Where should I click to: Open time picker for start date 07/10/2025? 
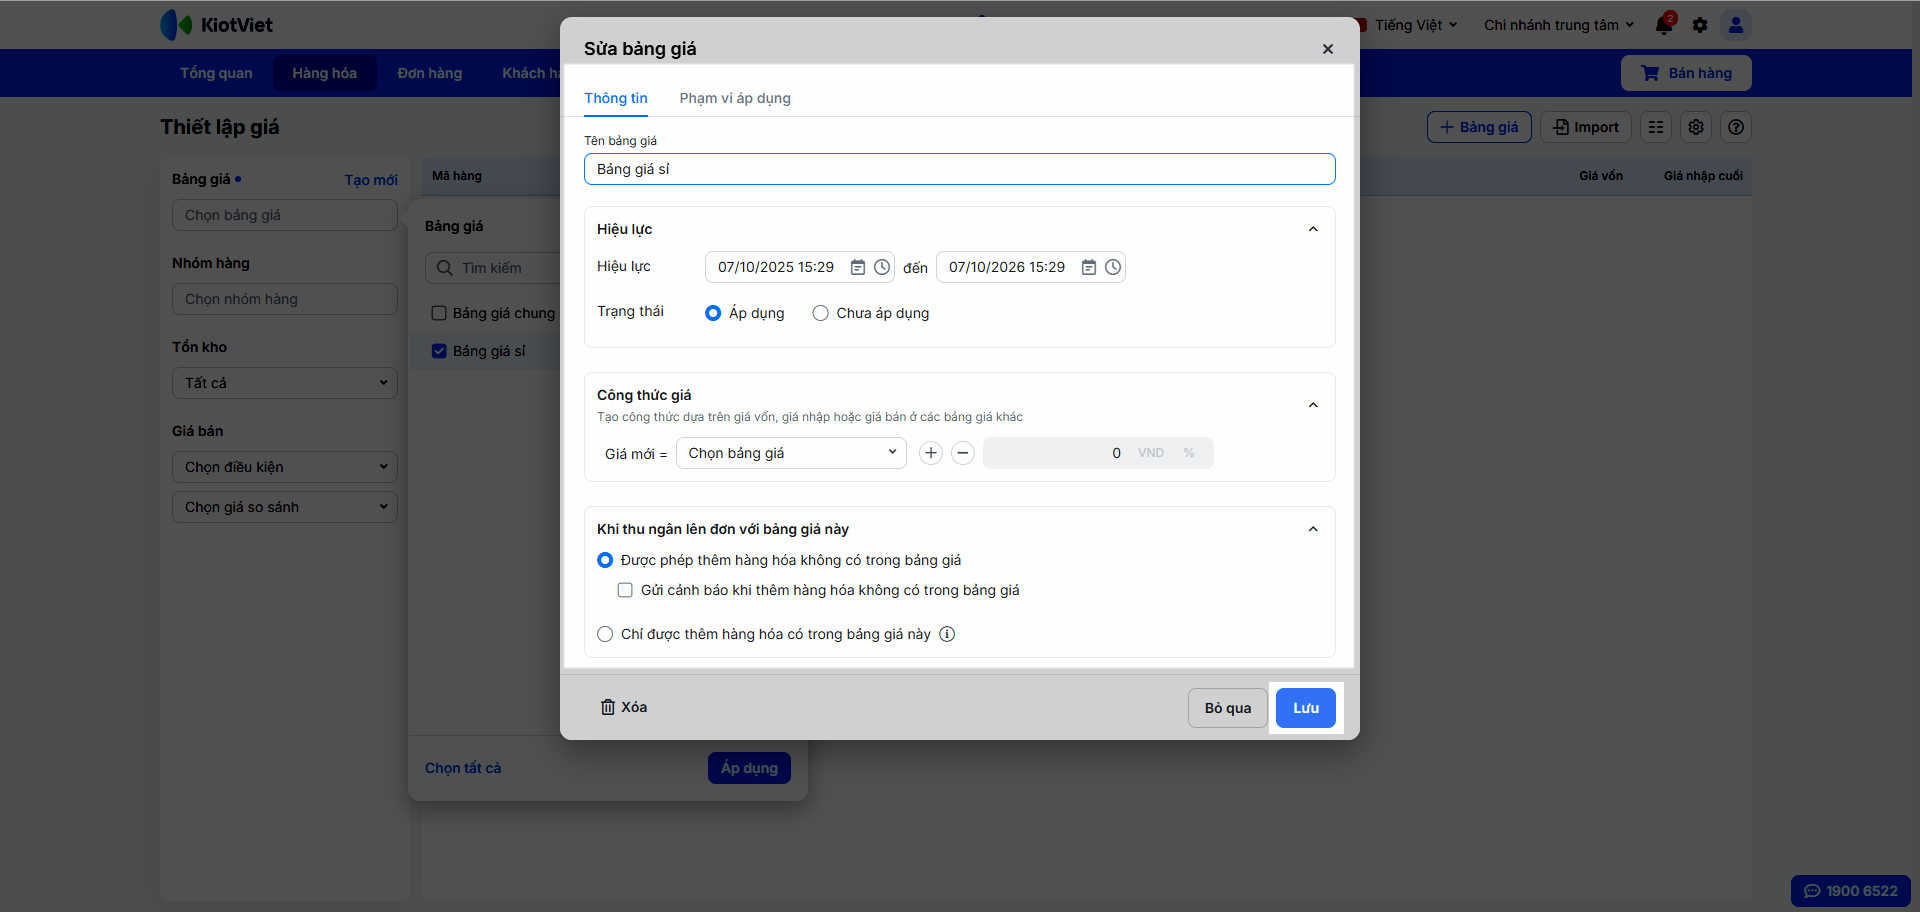pos(882,267)
